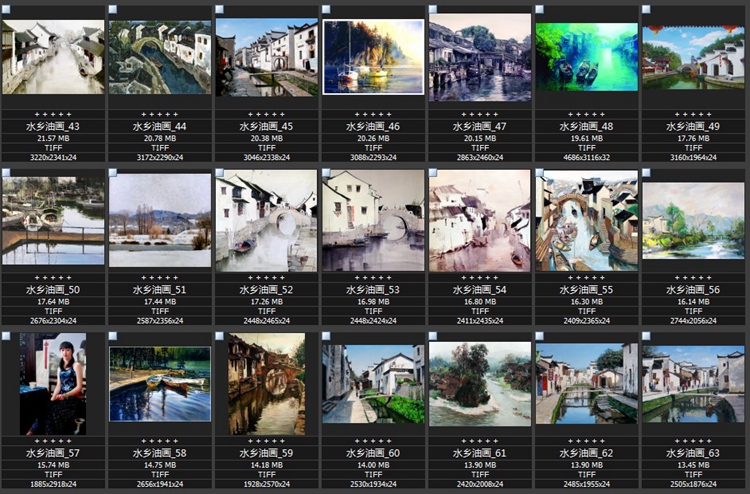This screenshot has height=494, width=750.
Task: Select the 水乡油画_55 colorful canal thumbnail
Action: (586, 220)
